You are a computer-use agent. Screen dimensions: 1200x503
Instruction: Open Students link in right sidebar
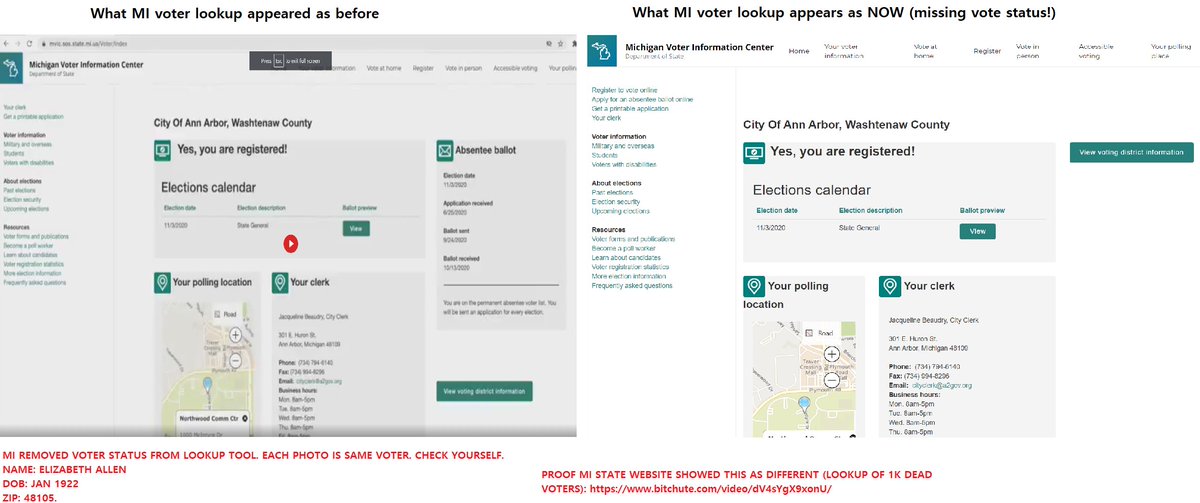pos(604,155)
